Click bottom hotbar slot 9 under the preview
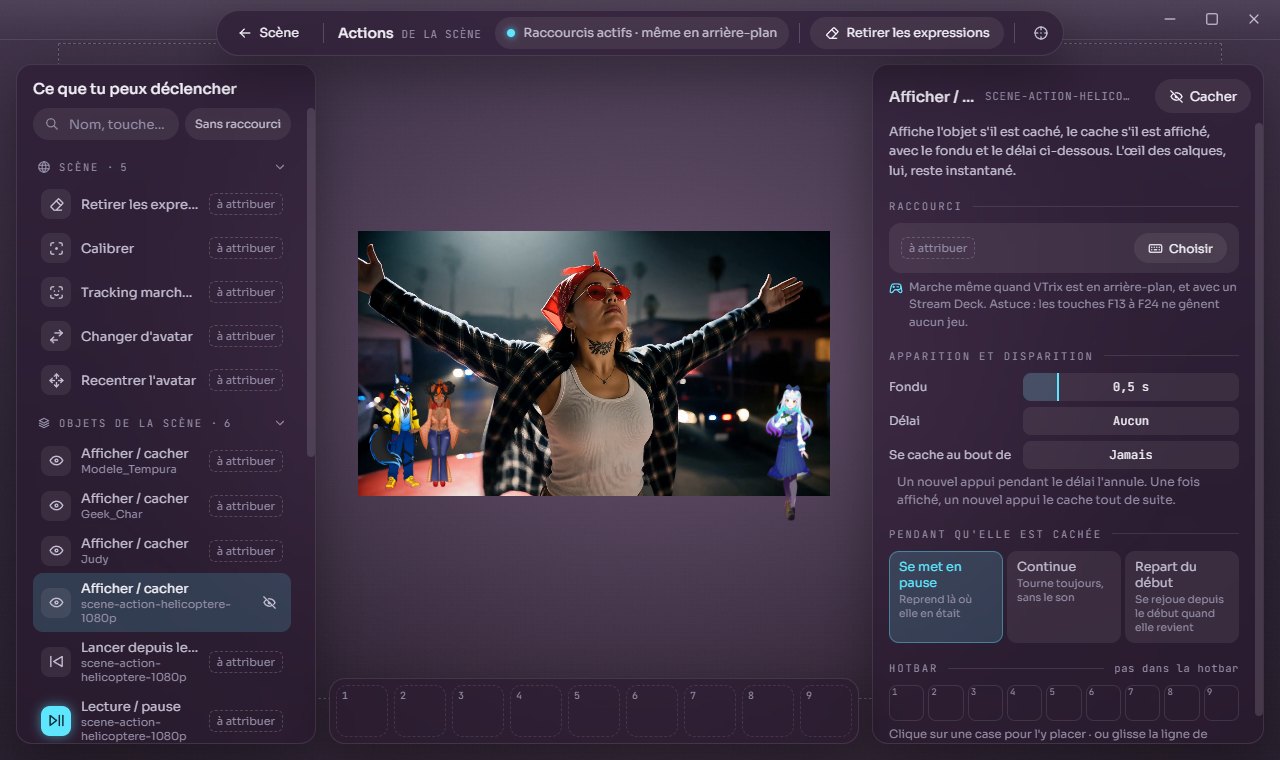Screen dimensions: 1280x760 [825, 711]
